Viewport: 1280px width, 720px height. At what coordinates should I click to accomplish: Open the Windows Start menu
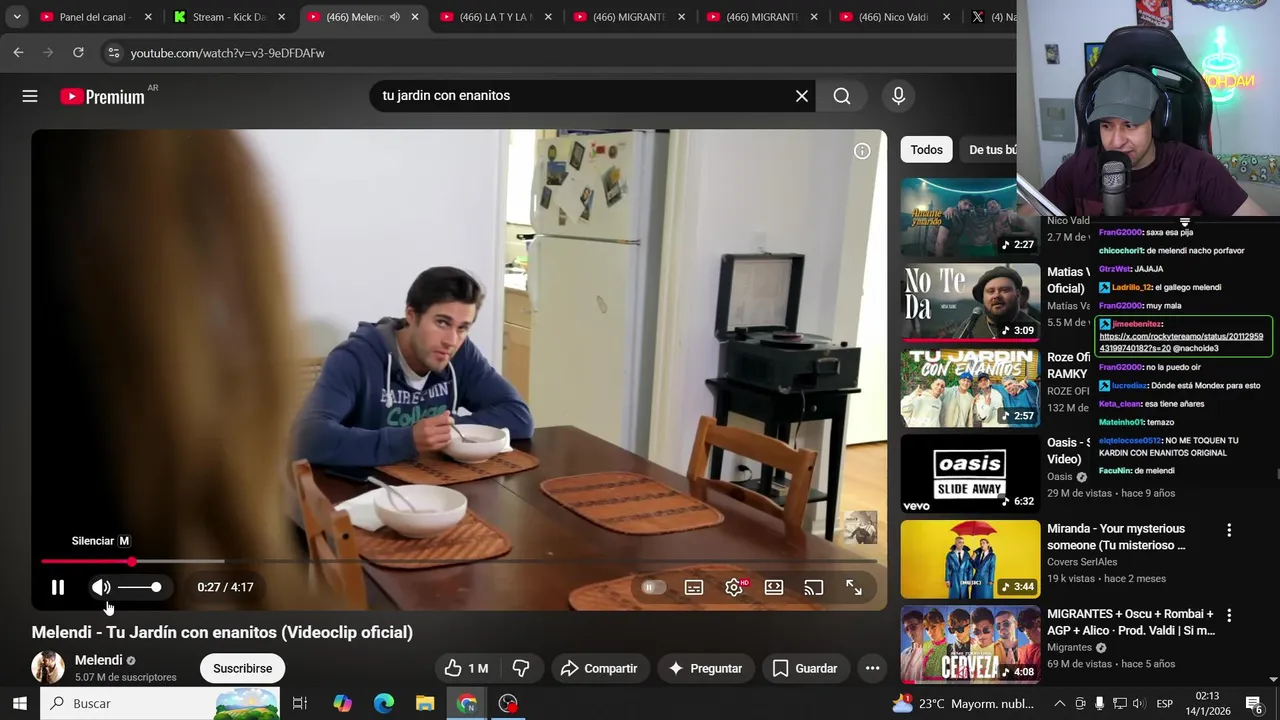pos(19,703)
